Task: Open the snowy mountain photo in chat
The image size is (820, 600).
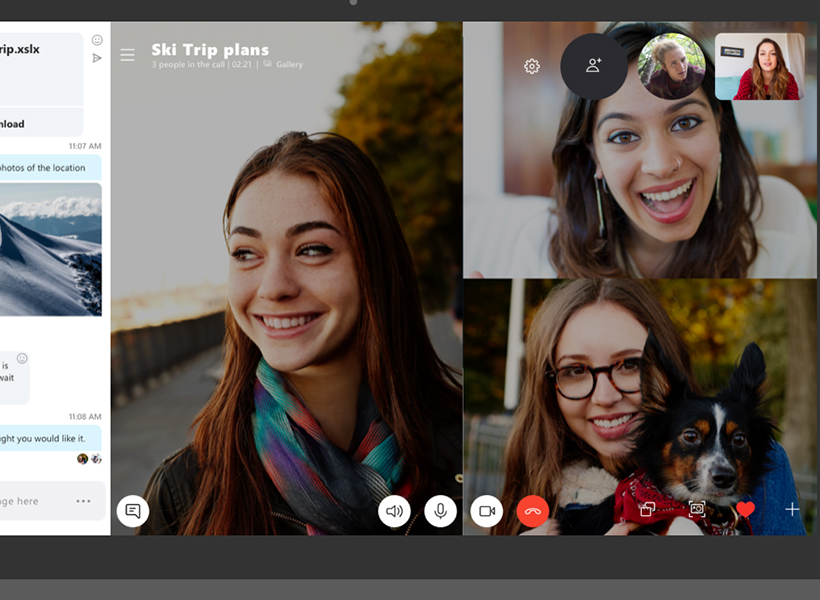Action: pos(50,249)
